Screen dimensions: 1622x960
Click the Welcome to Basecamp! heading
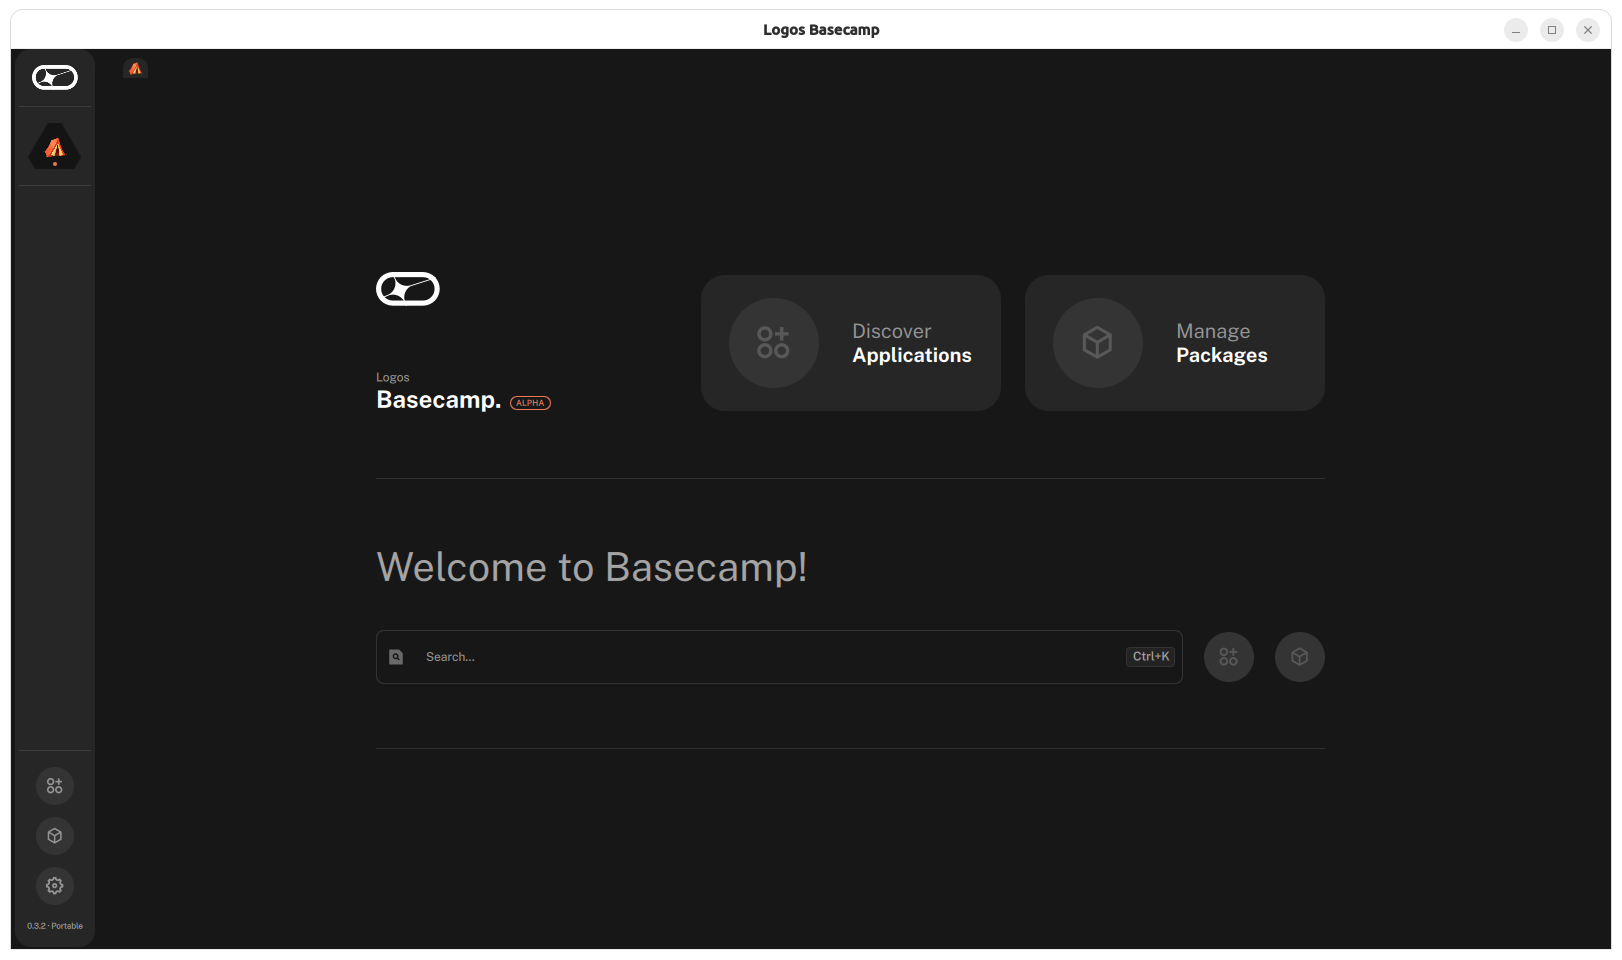point(592,567)
